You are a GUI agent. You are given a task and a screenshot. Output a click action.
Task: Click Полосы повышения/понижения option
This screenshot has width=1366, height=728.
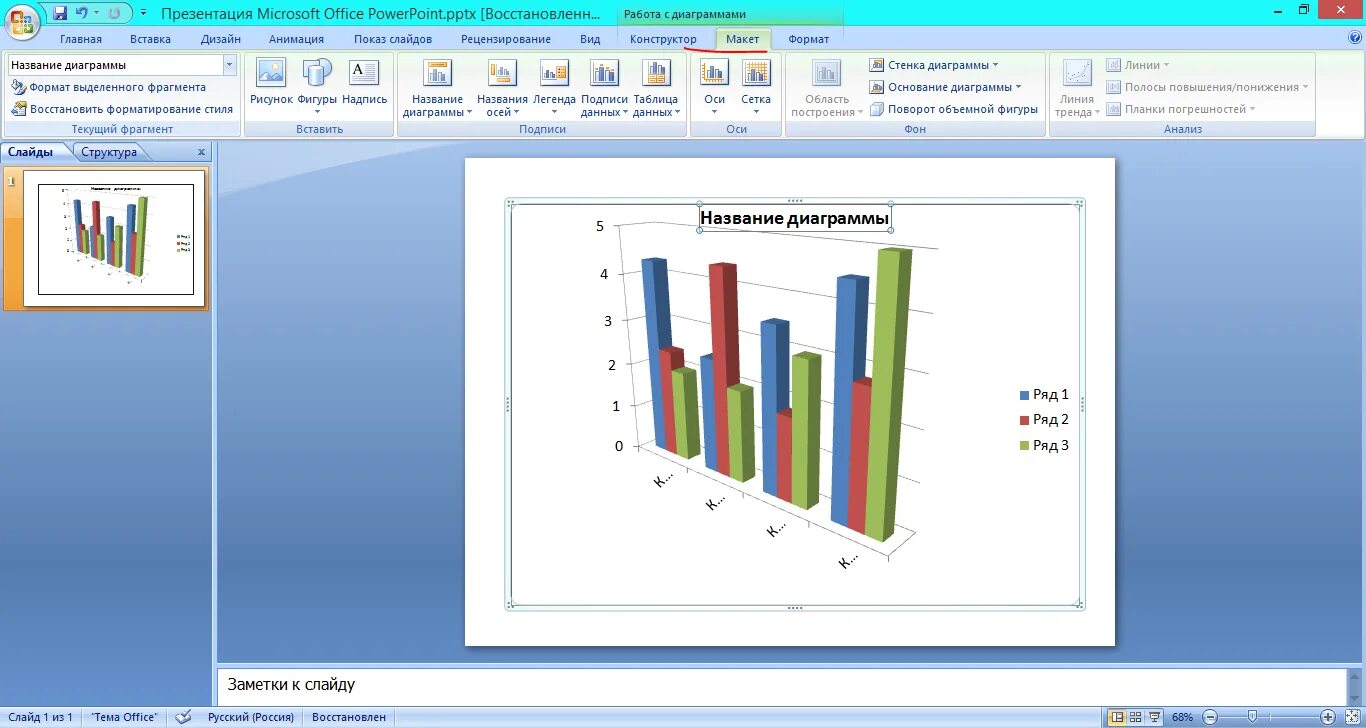[x=1207, y=87]
